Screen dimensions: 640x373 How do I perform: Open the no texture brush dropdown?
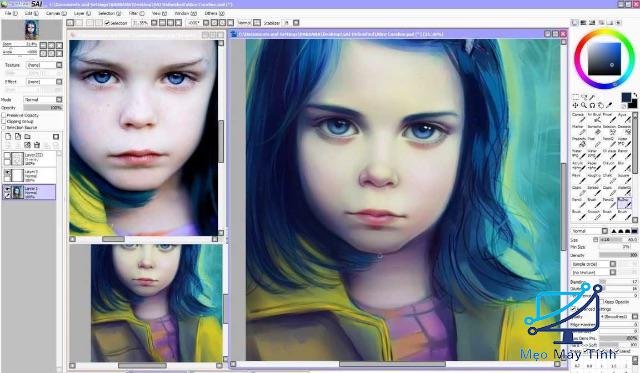(x=593, y=272)
